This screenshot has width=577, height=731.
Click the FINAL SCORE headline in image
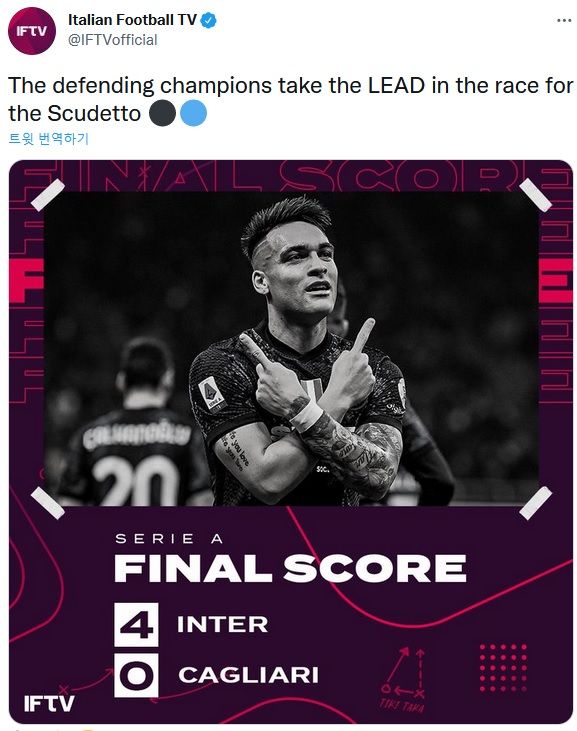(290, 568)
